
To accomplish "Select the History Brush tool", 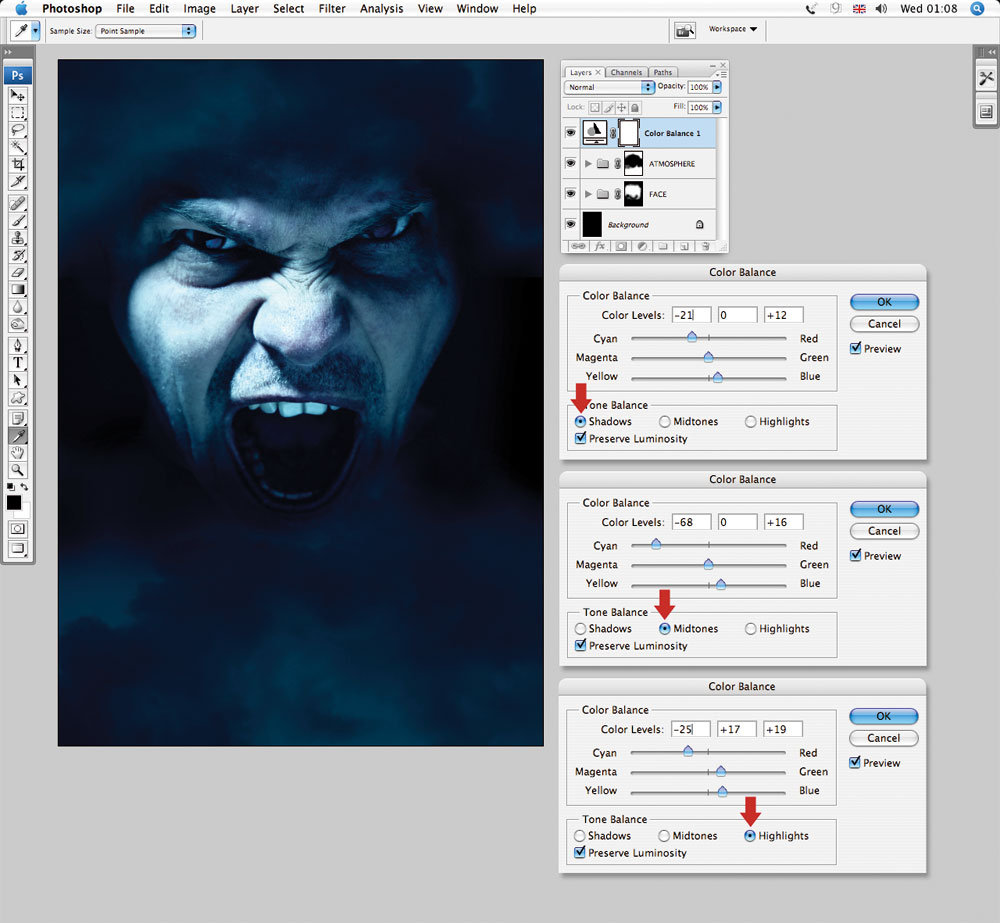I will click(x=18, y=255).
